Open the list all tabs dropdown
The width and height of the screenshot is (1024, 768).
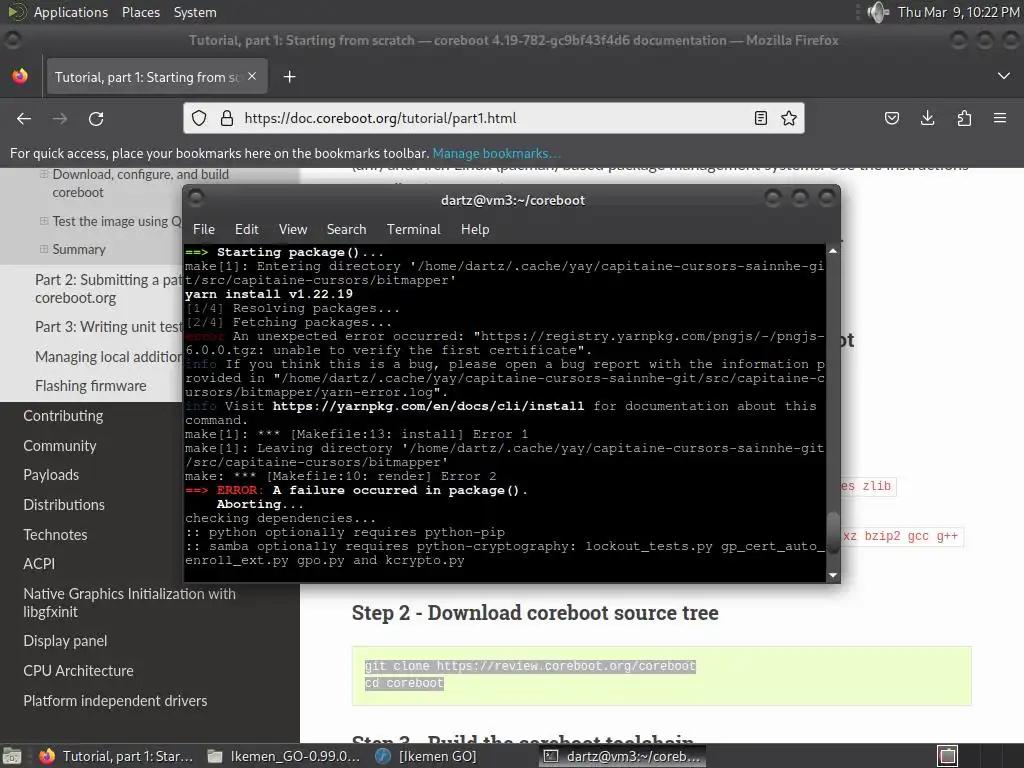1004,76
